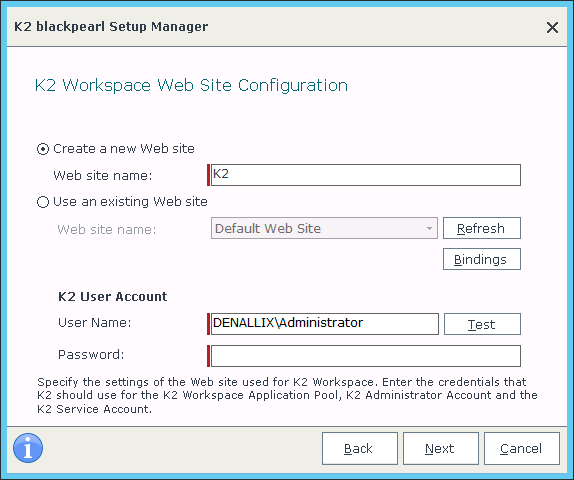
Task: Click the K2 blackpearl Setup Manager title bar
Action: [111, 27]
